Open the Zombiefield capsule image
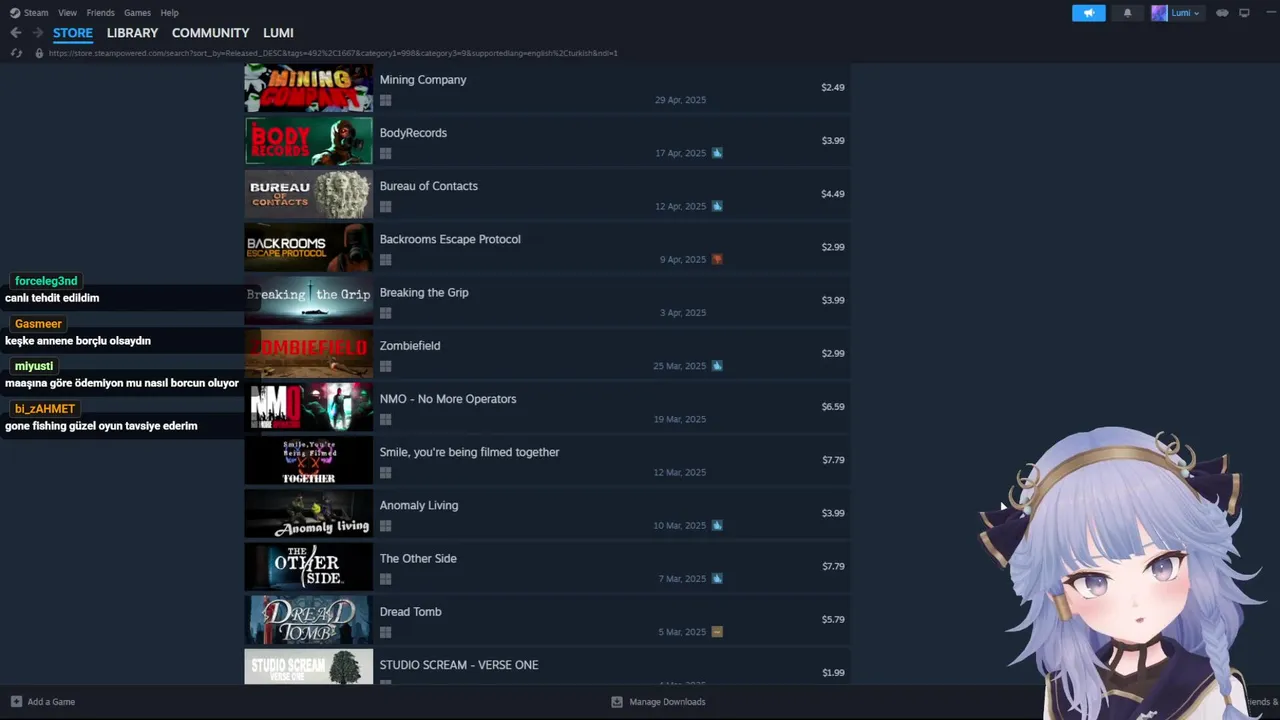The height and width of the screenshot is (720, 1280). (309, 354)
